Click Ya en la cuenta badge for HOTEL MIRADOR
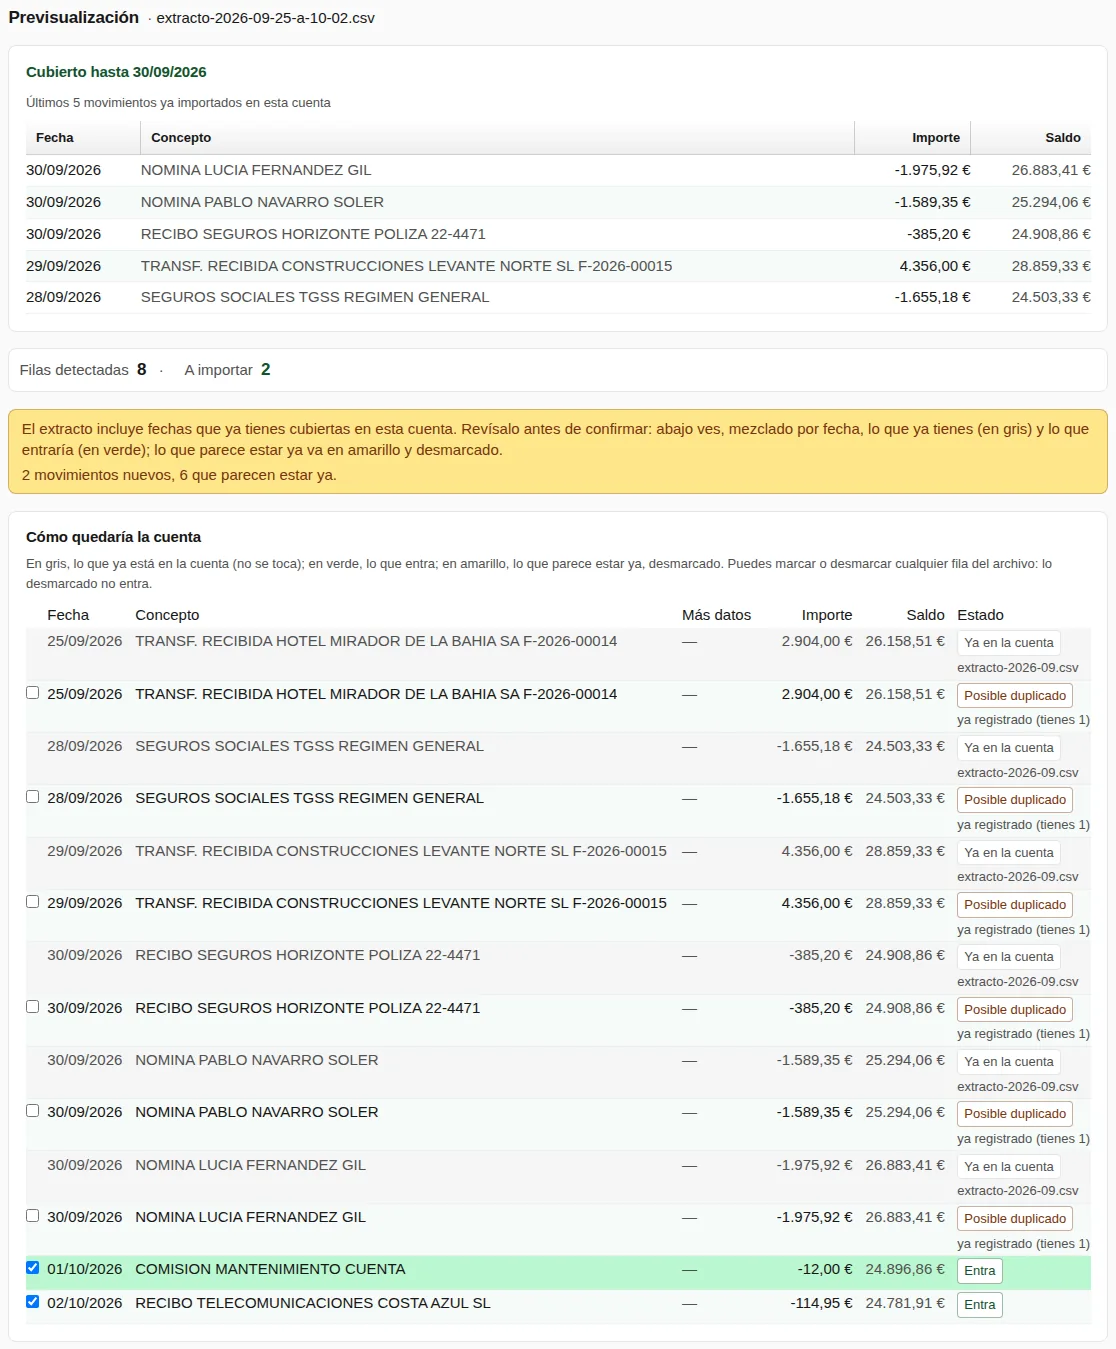 coord(1009,643)
